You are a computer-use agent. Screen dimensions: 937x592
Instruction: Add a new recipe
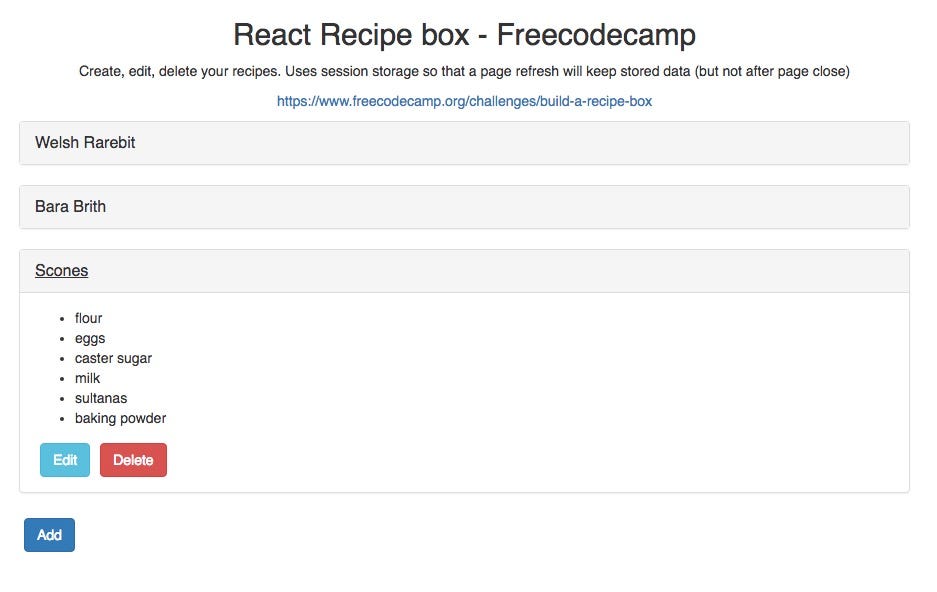point(49,535)
